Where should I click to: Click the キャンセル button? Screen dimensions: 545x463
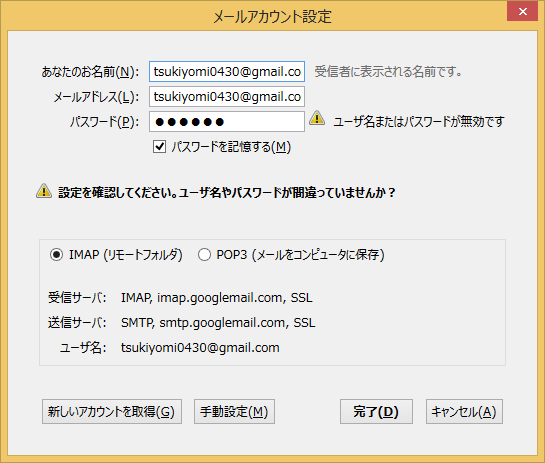[464, 412]
